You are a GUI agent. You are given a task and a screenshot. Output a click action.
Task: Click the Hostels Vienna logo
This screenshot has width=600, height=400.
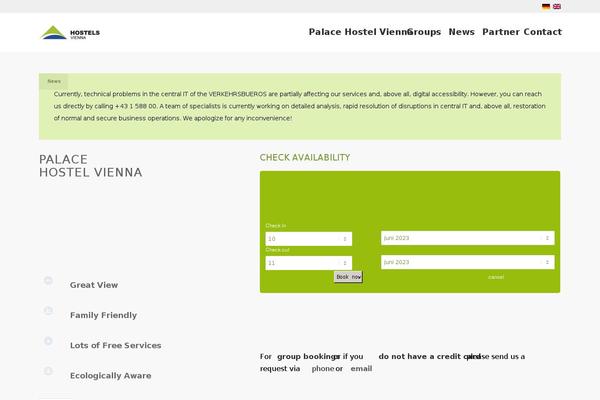tap(70, 33)
